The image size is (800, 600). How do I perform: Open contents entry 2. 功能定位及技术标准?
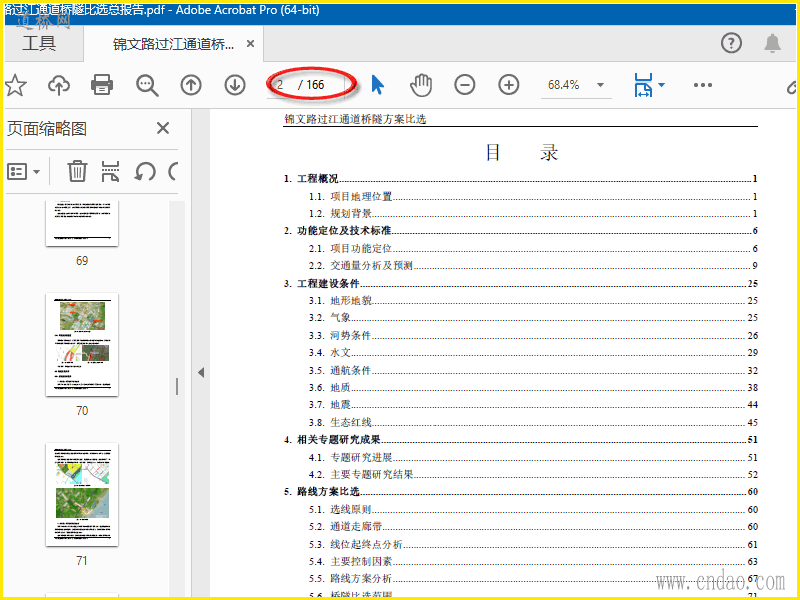520,231
